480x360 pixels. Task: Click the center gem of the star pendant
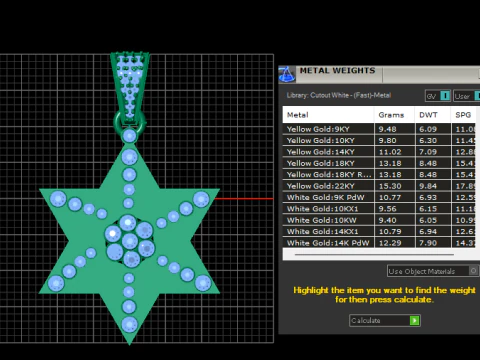pos(130,241)
